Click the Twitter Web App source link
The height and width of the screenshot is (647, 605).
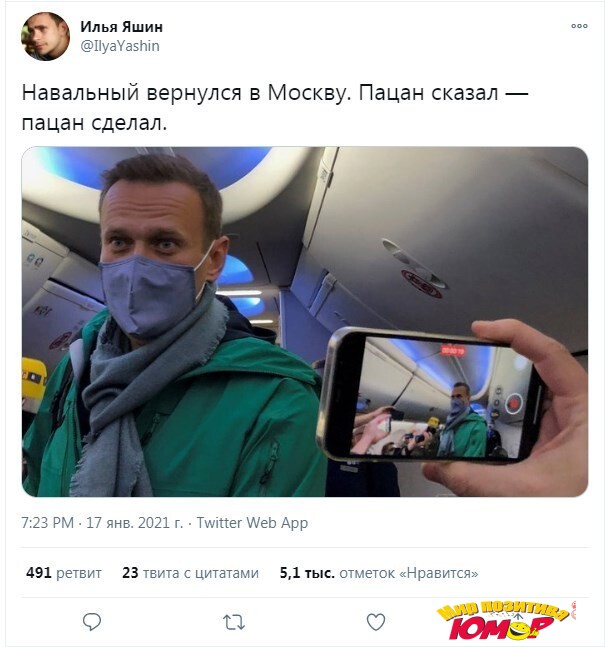point(252,523)
